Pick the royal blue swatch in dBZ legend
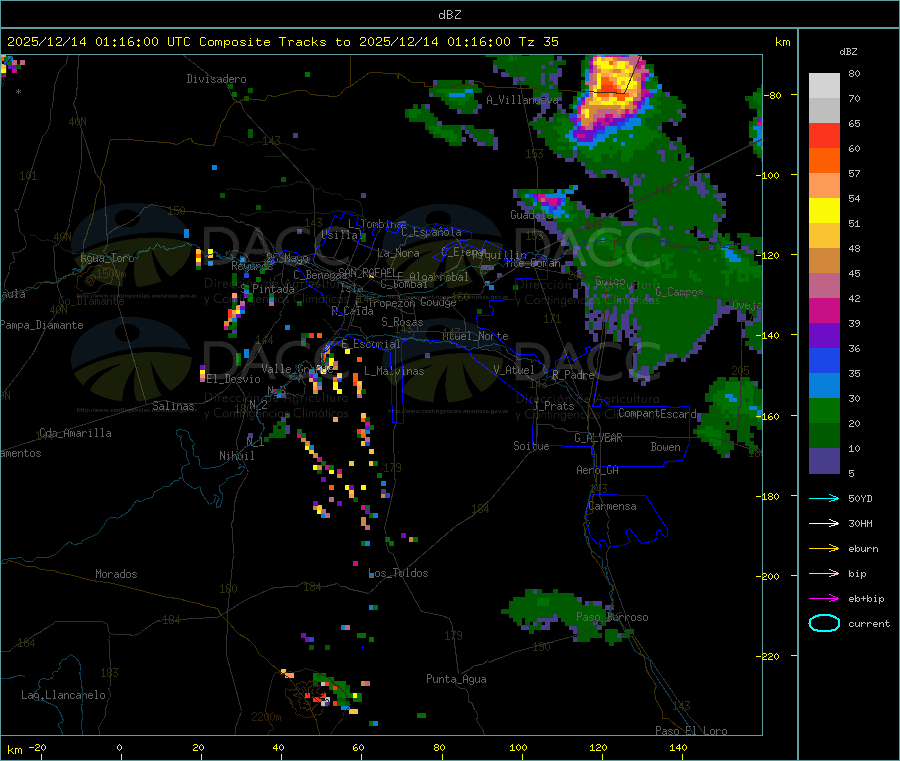Viewport: 900px width, 761px height. [824, 360]
